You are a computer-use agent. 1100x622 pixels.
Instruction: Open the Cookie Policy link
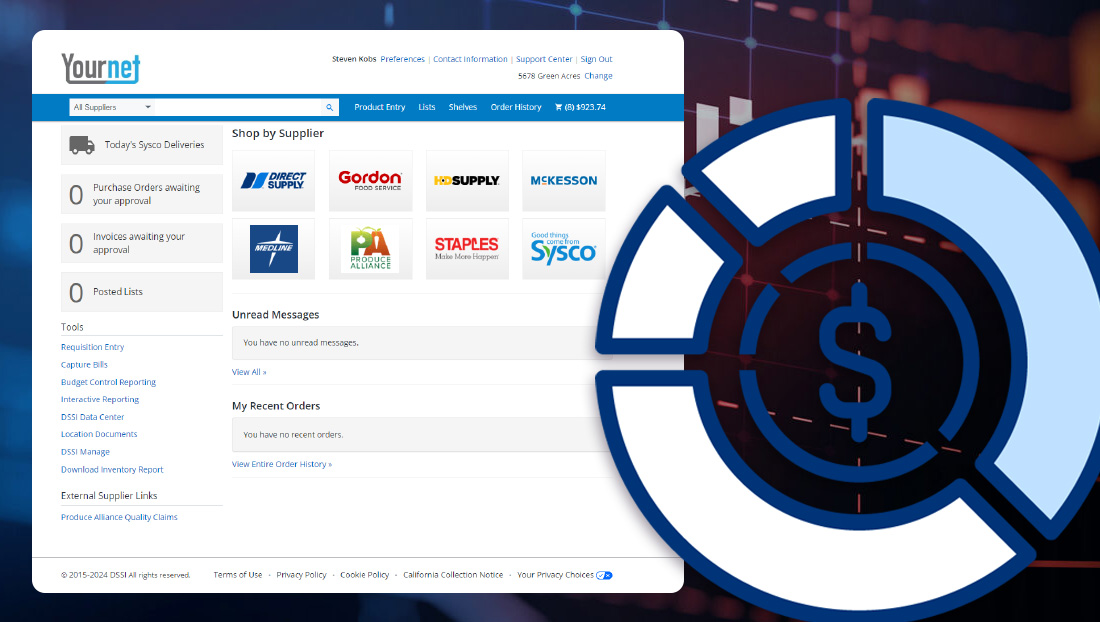[365, 575]
